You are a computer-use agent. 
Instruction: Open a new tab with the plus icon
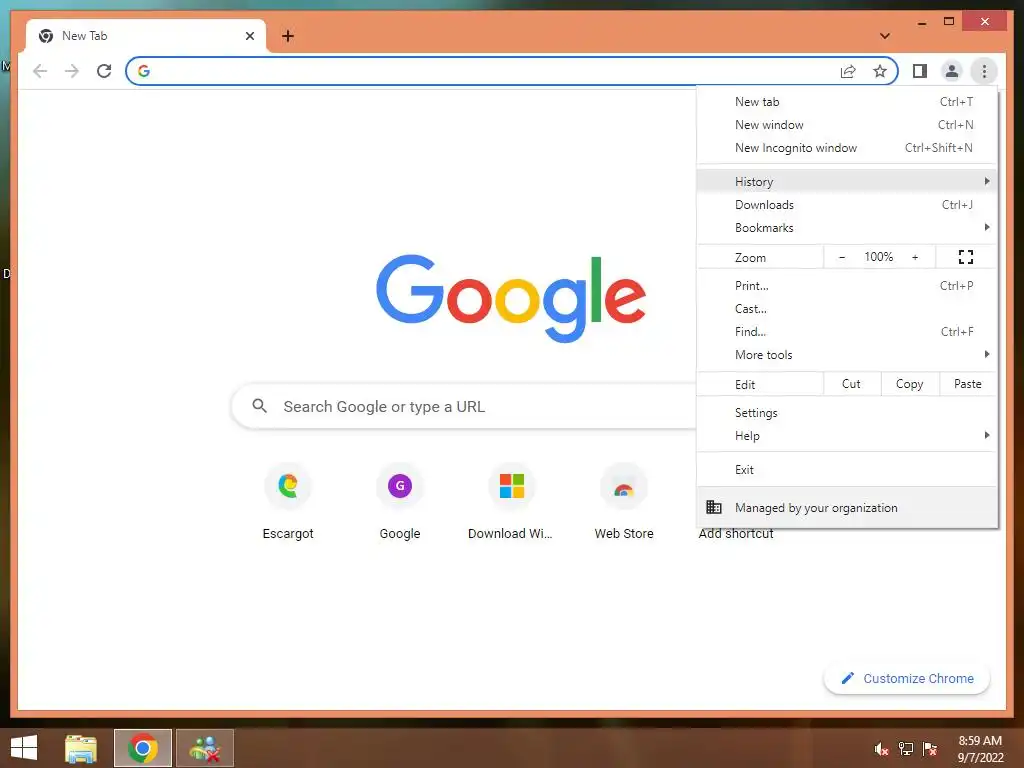click(288, 36)
